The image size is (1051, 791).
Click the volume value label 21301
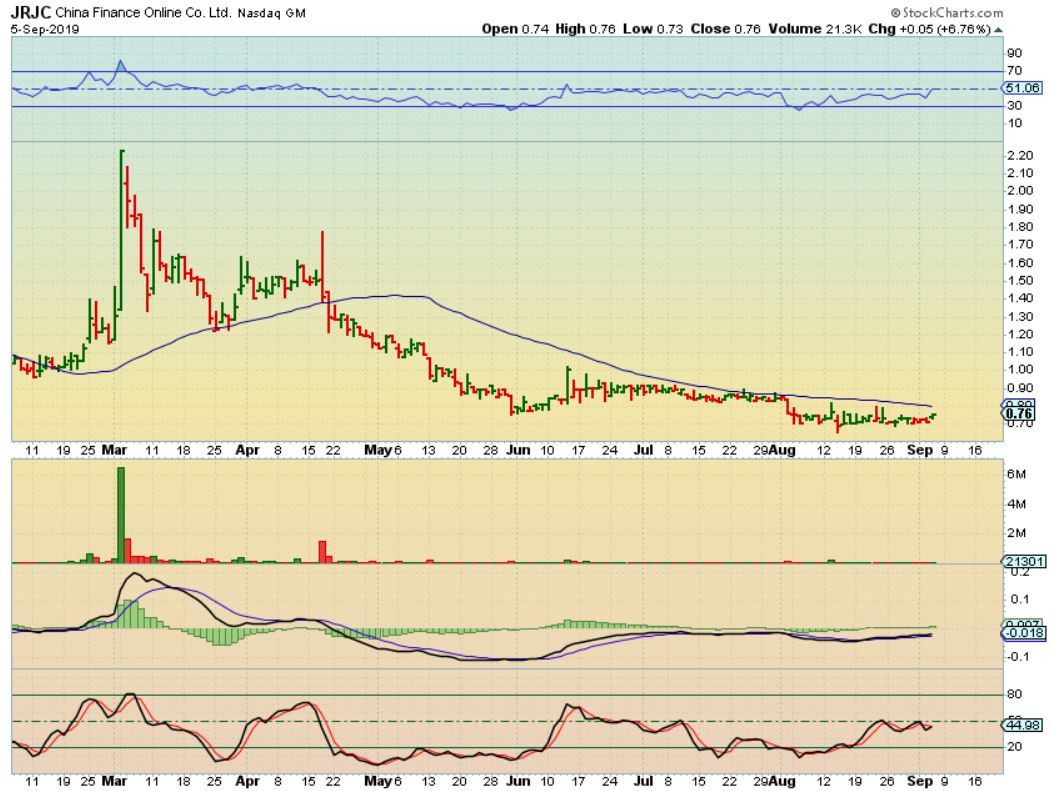point(1022,564)
